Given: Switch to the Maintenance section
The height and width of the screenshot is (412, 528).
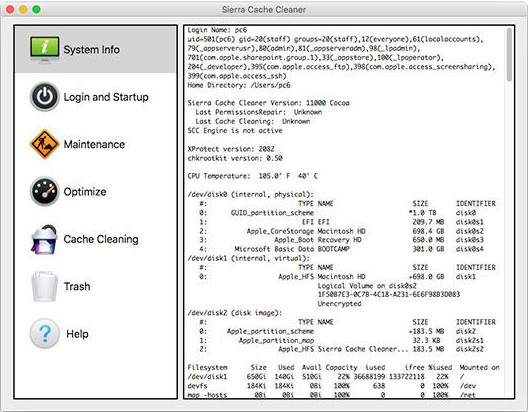Looking at the screenshot, I should coord(94,144).
